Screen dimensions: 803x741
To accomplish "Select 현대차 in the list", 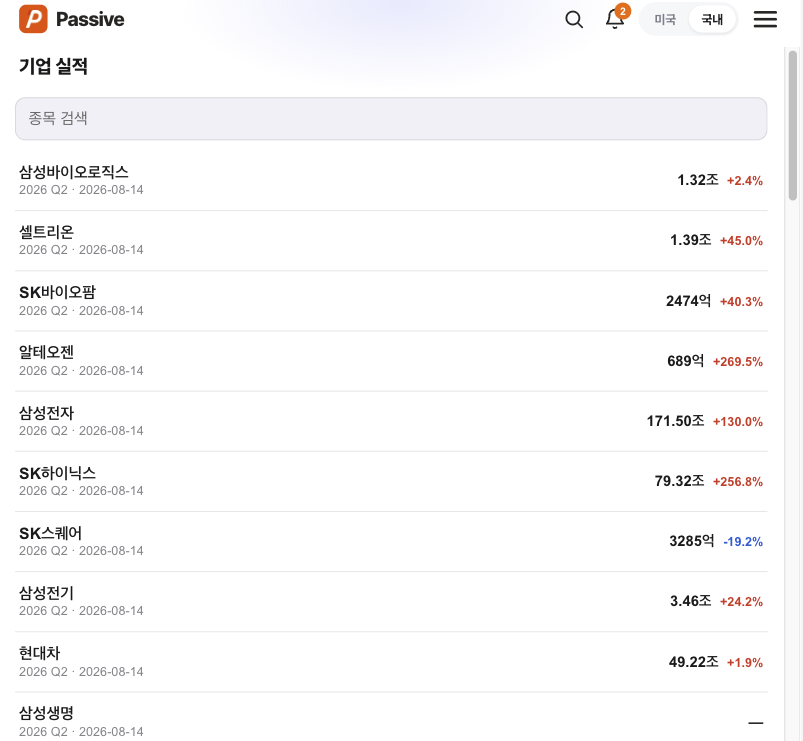I will pyautogui.click(x=391, y=662).
